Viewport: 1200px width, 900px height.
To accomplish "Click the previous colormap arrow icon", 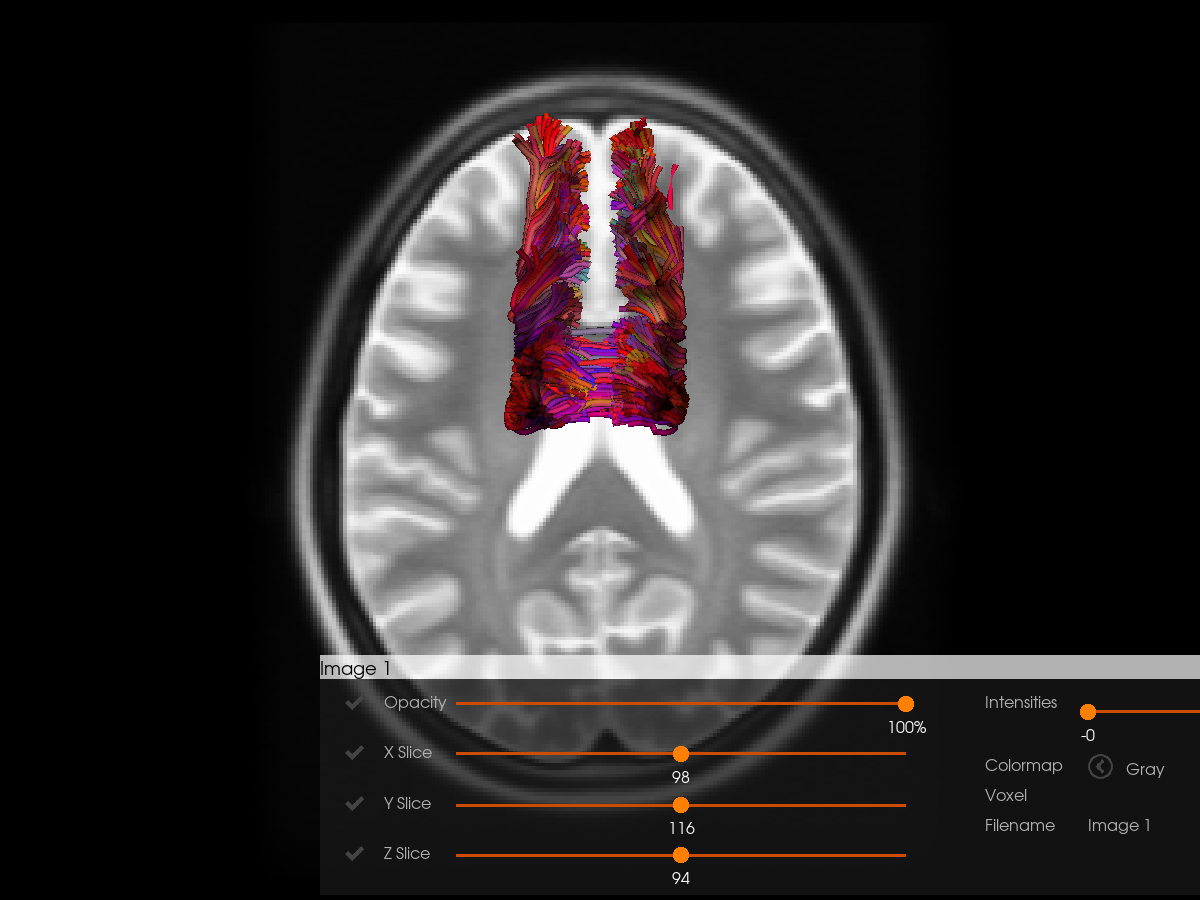I will 1100,767.
